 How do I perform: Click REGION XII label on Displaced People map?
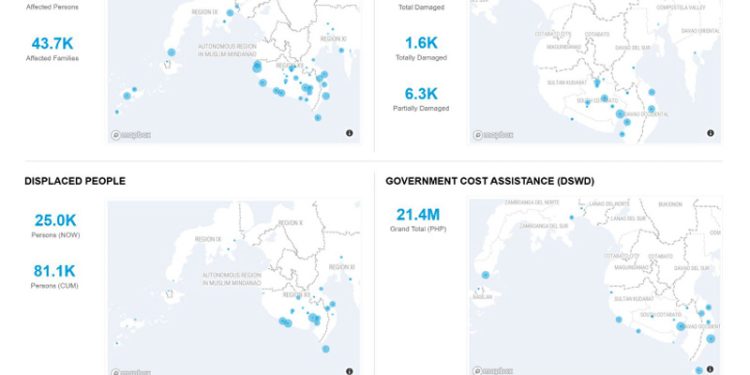point(297,295)
